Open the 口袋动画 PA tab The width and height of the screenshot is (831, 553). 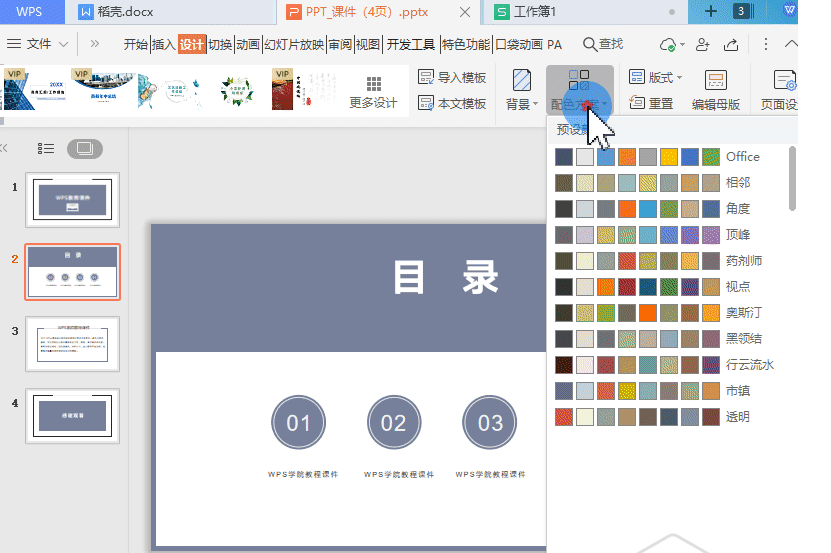(528, 44)
